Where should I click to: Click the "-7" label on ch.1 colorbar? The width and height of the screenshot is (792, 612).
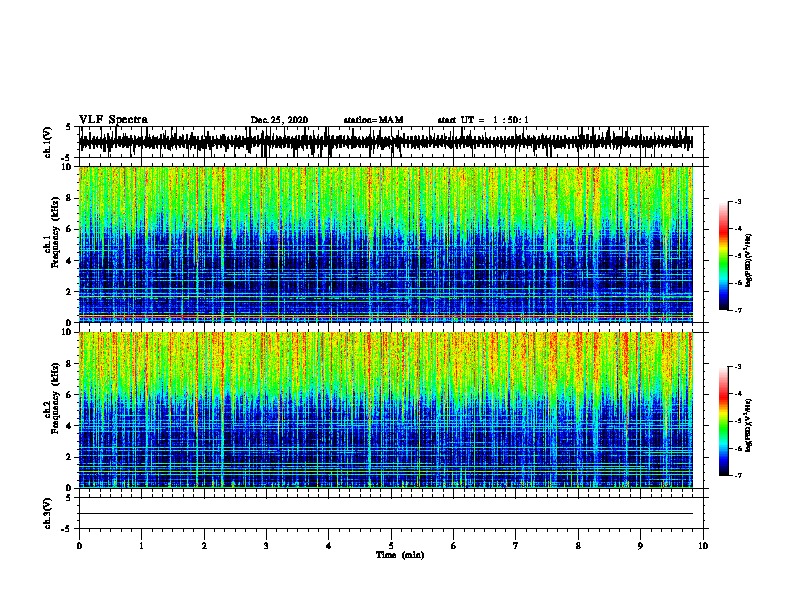click(x=737, y=311)
